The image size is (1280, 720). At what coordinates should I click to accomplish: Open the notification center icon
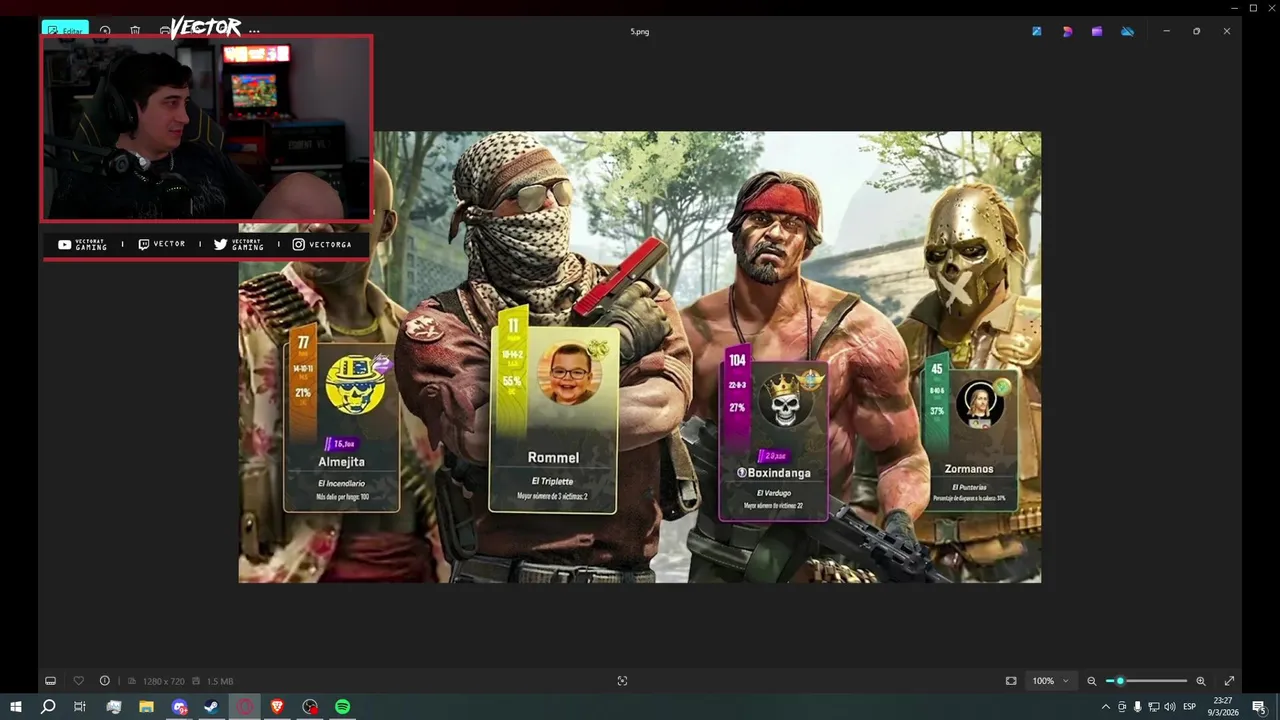click(x=1259, y=707)
